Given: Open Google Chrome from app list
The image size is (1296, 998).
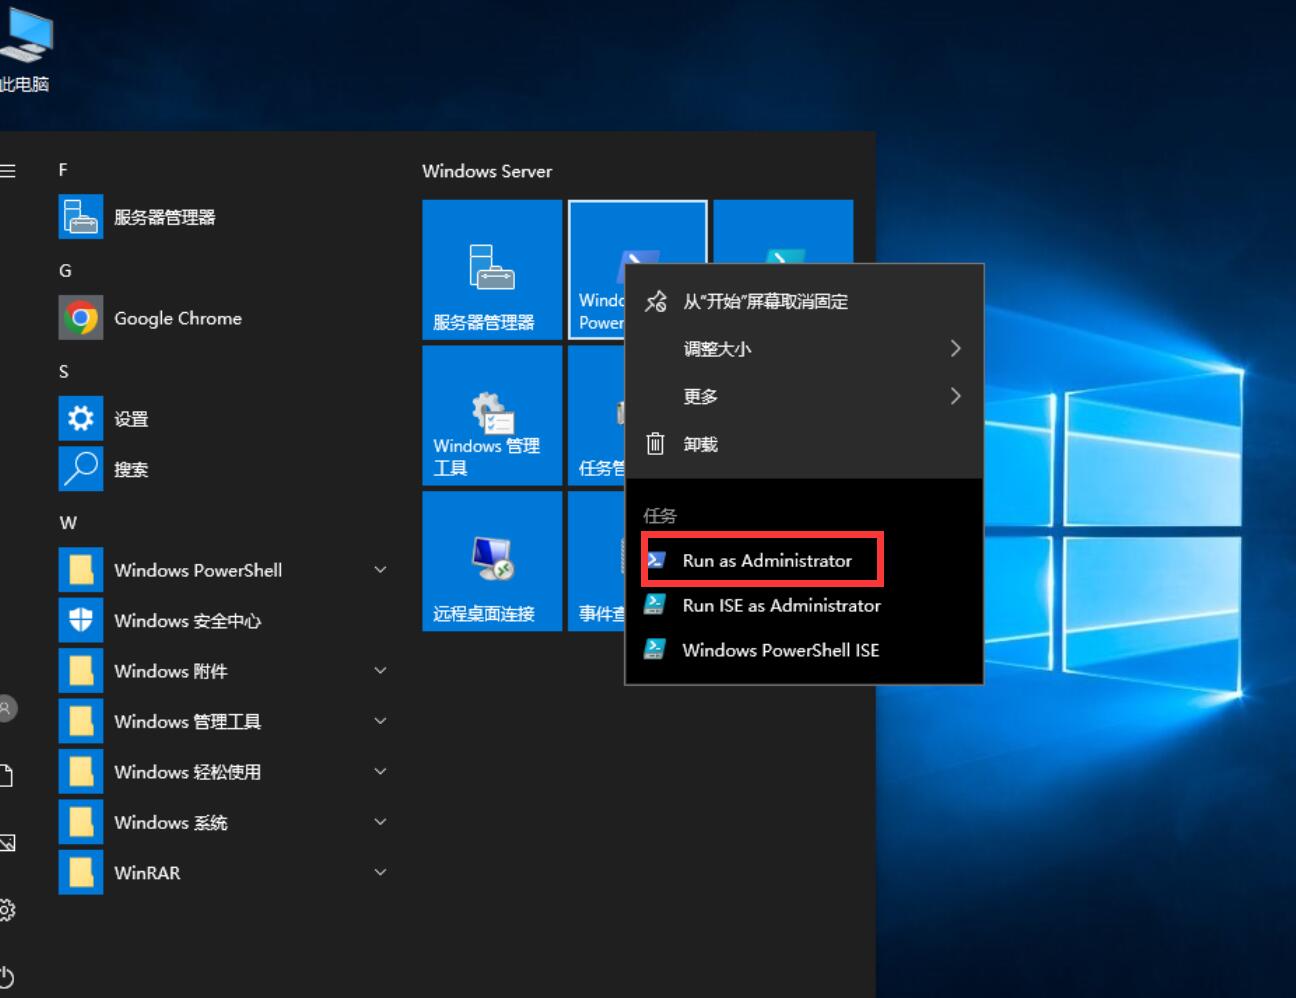Looking at the screenshot, I should click(177, 319).
